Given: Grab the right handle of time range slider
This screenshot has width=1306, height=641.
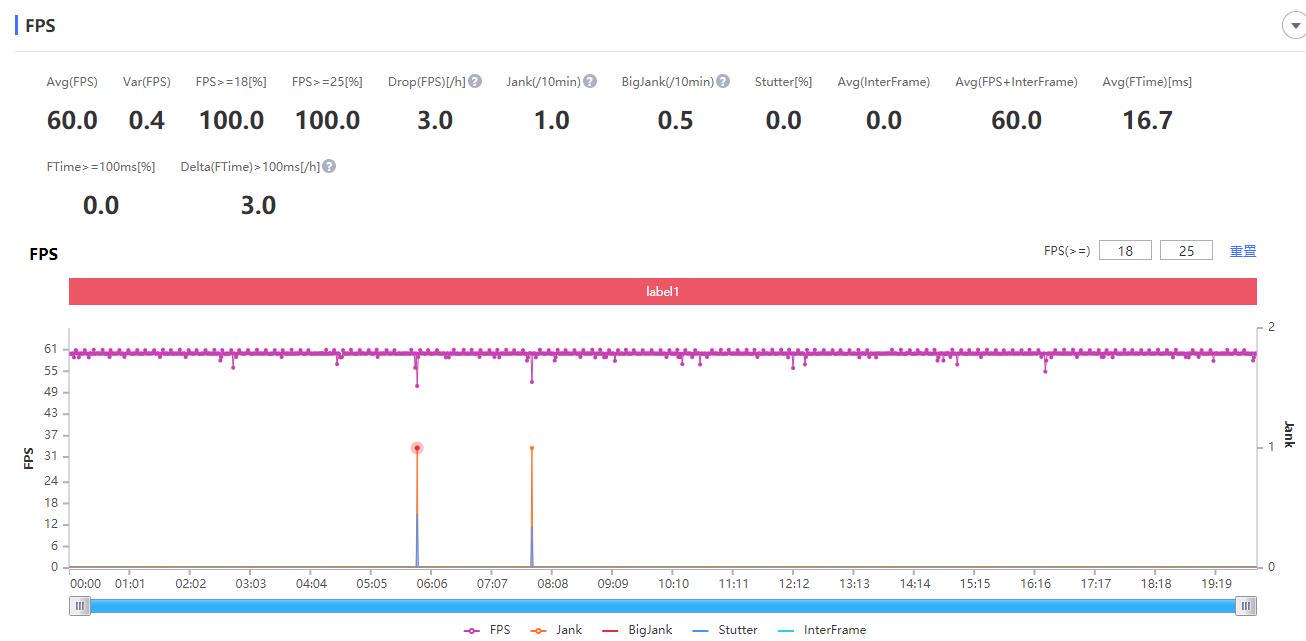Looking at the screenshot, I should [1245, 606].
